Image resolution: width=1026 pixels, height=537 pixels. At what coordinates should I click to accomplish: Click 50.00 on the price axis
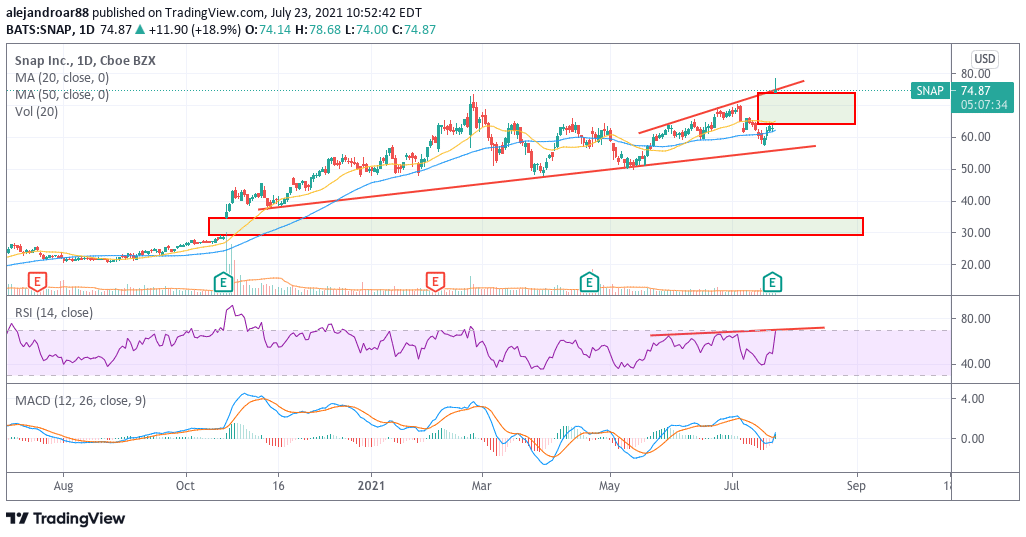pos(975,169)
